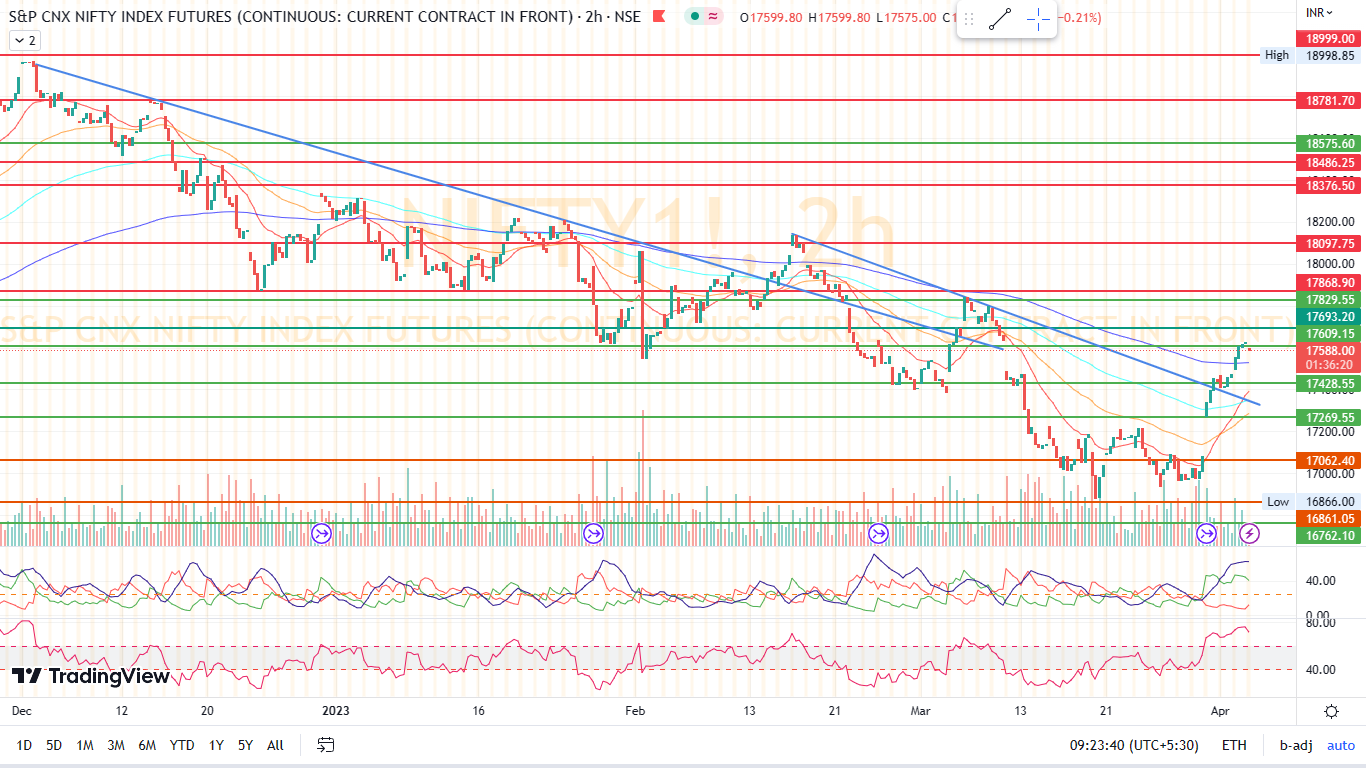Click the pink approximate-data indicator icon

(x=714, y=17)
